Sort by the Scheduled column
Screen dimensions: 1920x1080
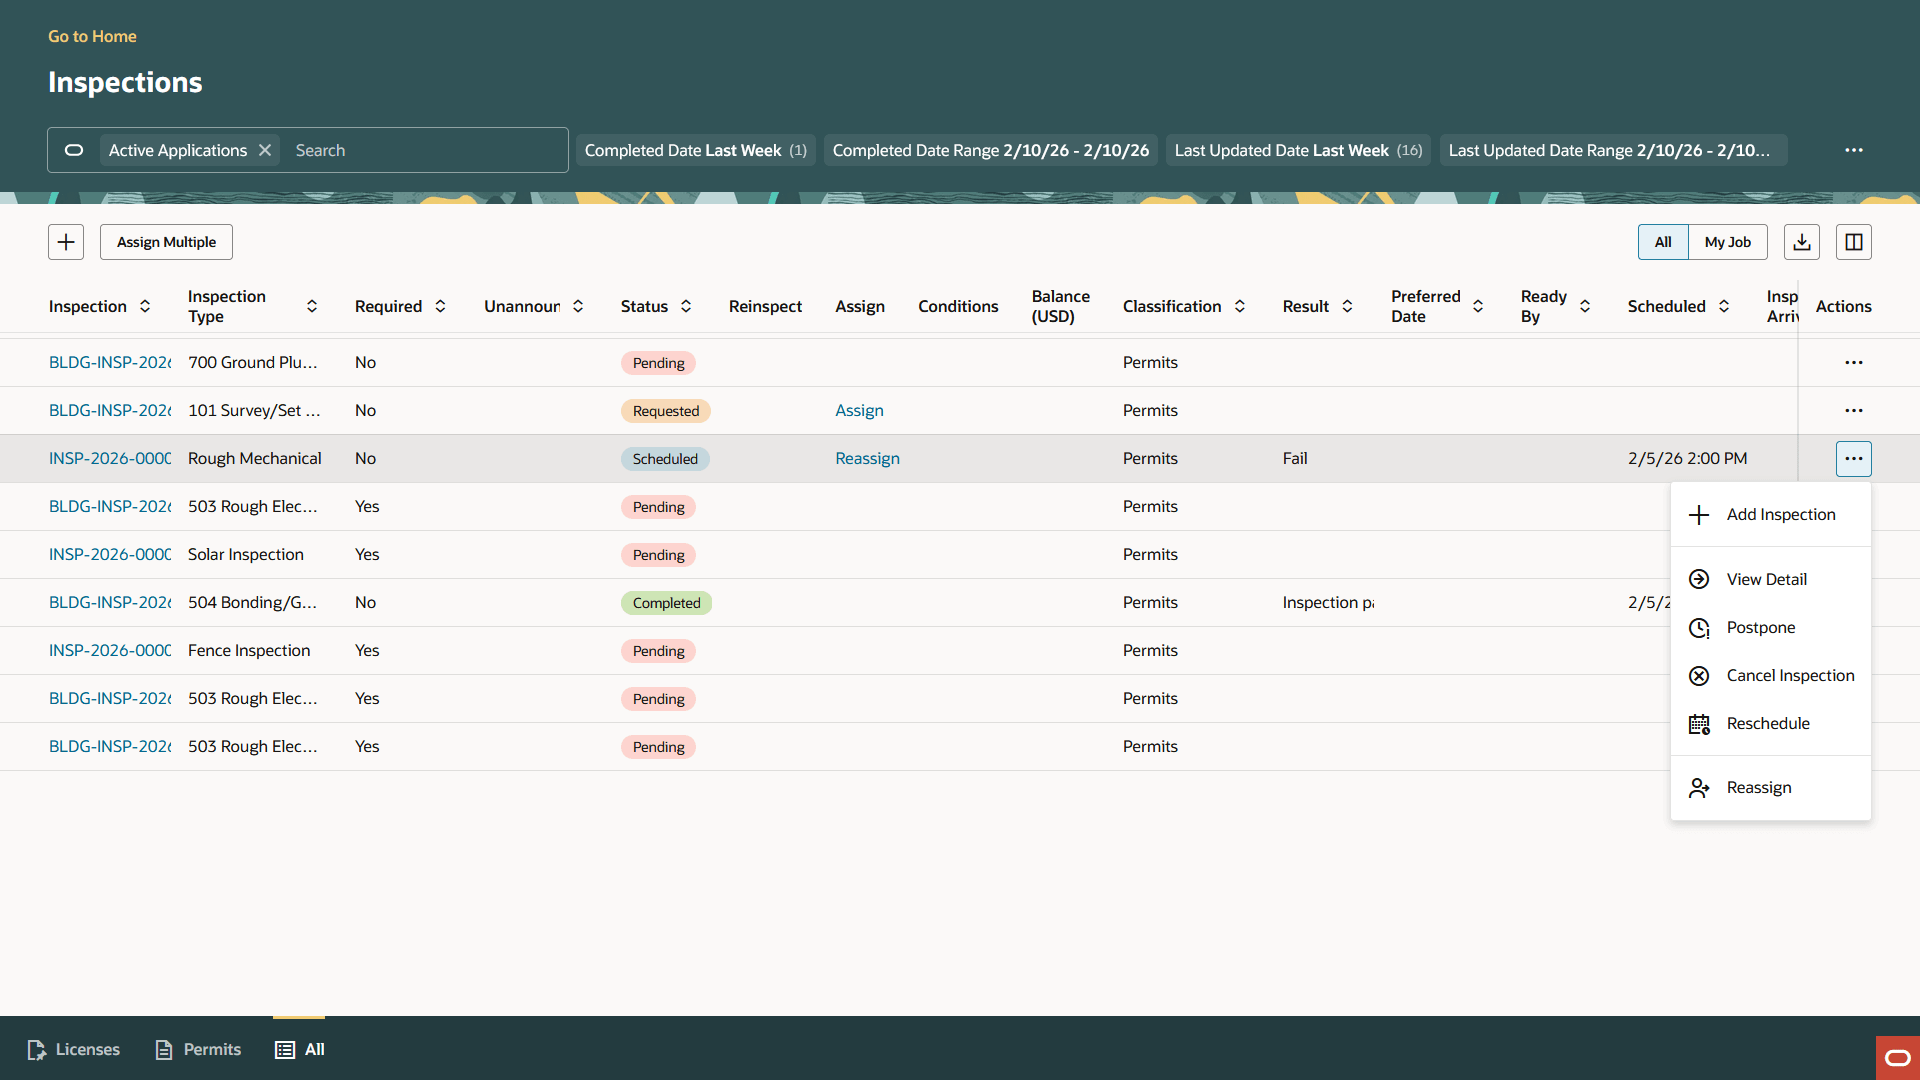point(1724,306)
